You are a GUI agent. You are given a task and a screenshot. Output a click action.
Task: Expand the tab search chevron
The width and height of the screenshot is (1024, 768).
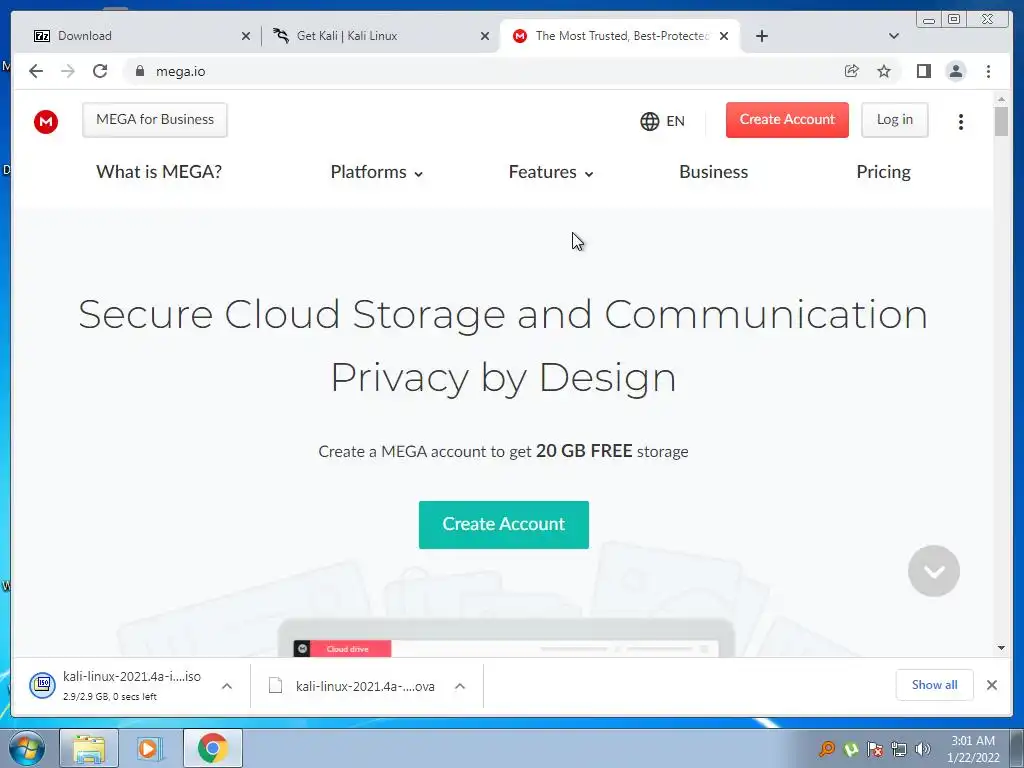click(894, 36)
